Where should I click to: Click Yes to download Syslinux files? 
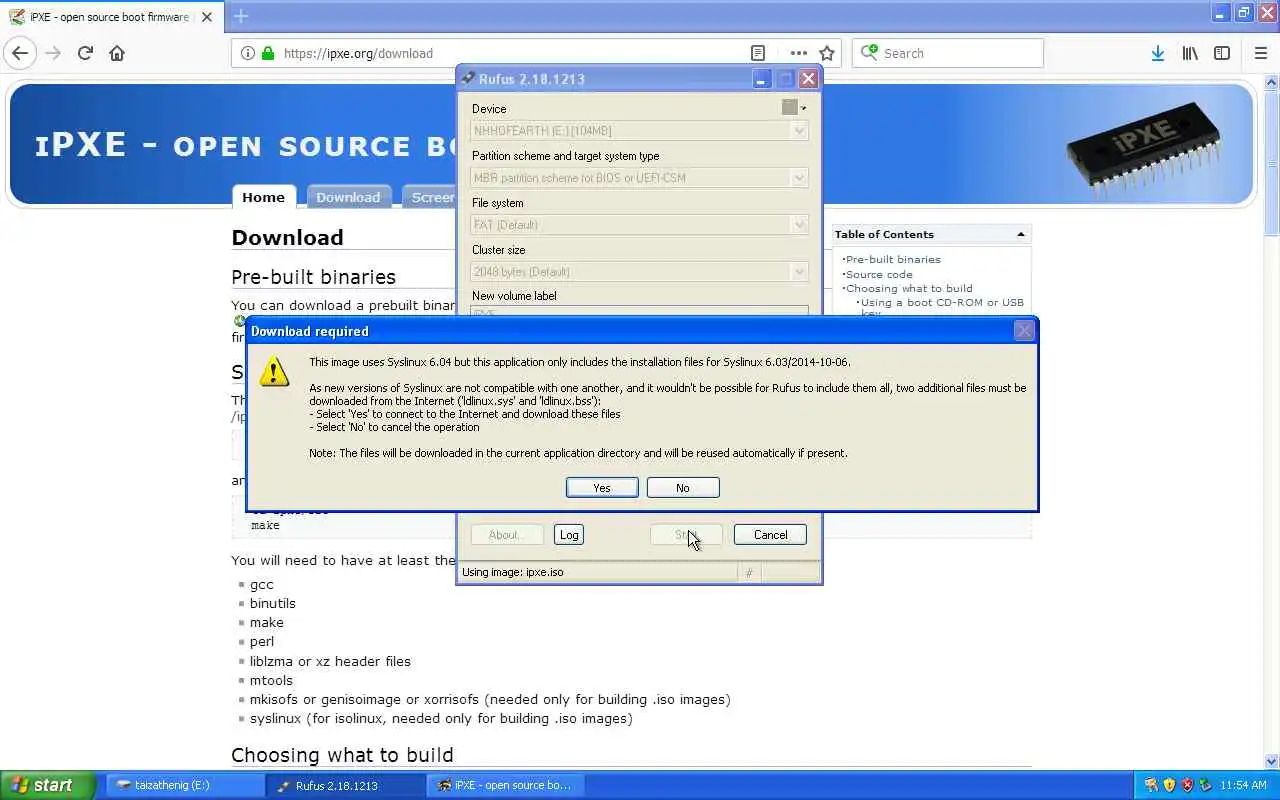[602, 487]
